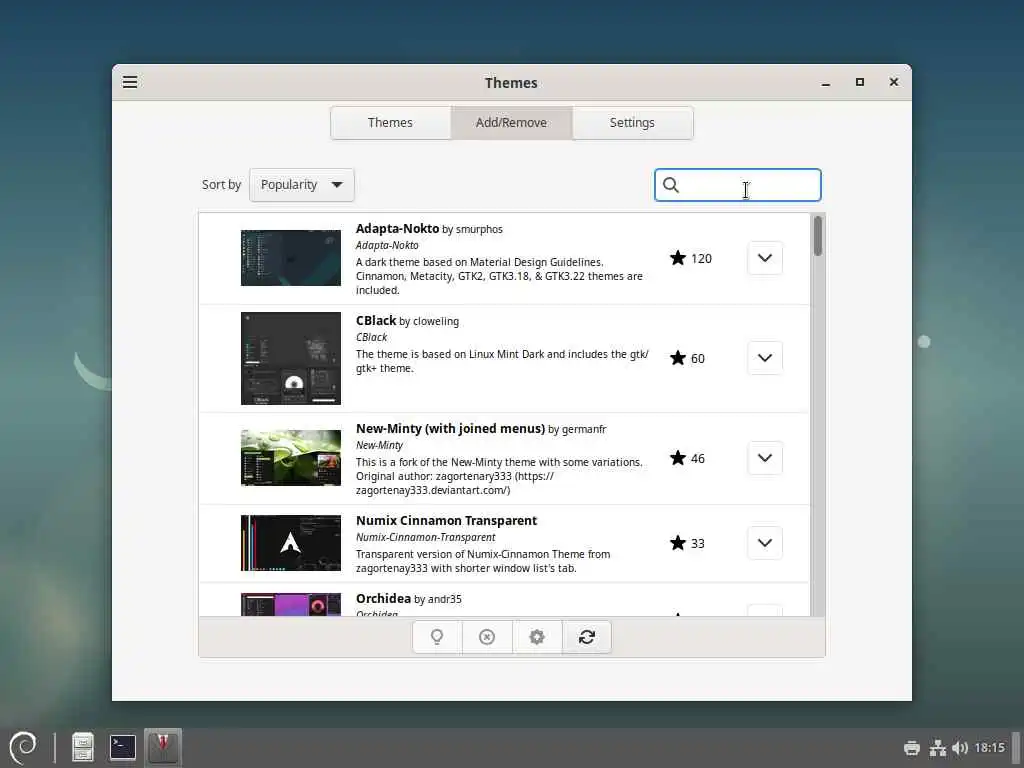Open the network tray icon
This screenshot has width=1024, height=768.
[938, 748]
